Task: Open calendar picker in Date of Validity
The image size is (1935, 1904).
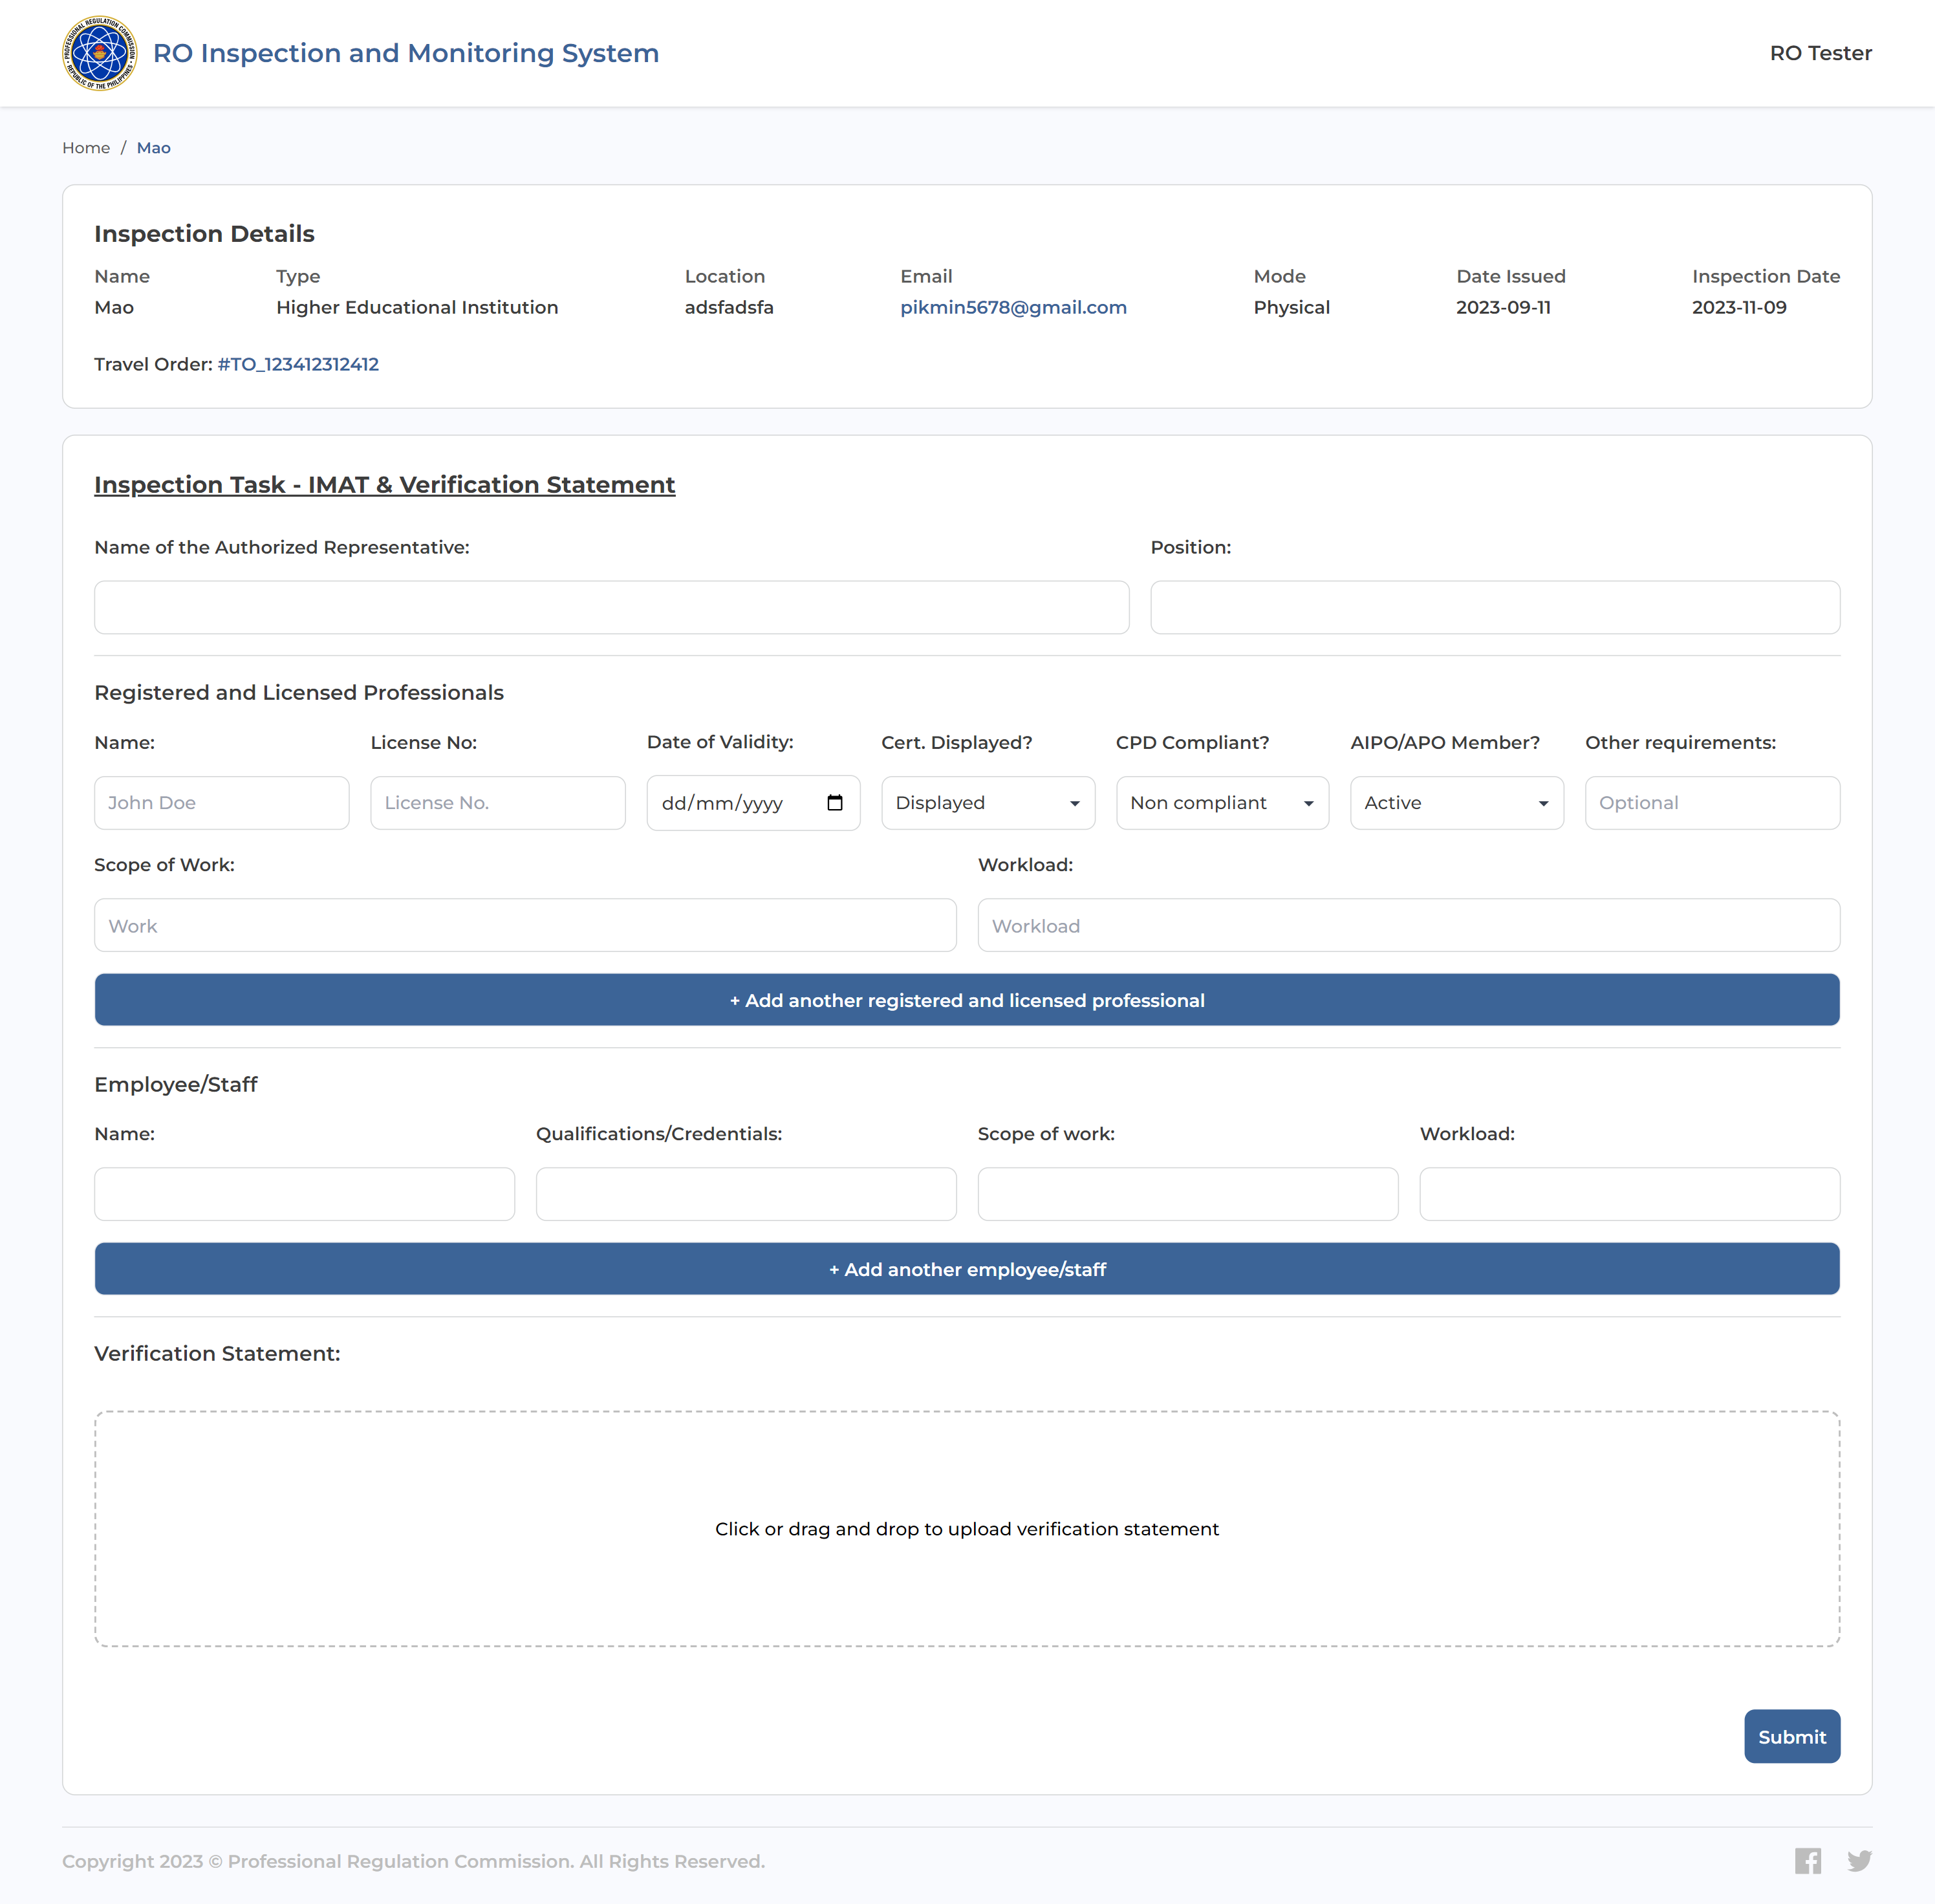Action: pyautogui.click(x=835, y=803)
